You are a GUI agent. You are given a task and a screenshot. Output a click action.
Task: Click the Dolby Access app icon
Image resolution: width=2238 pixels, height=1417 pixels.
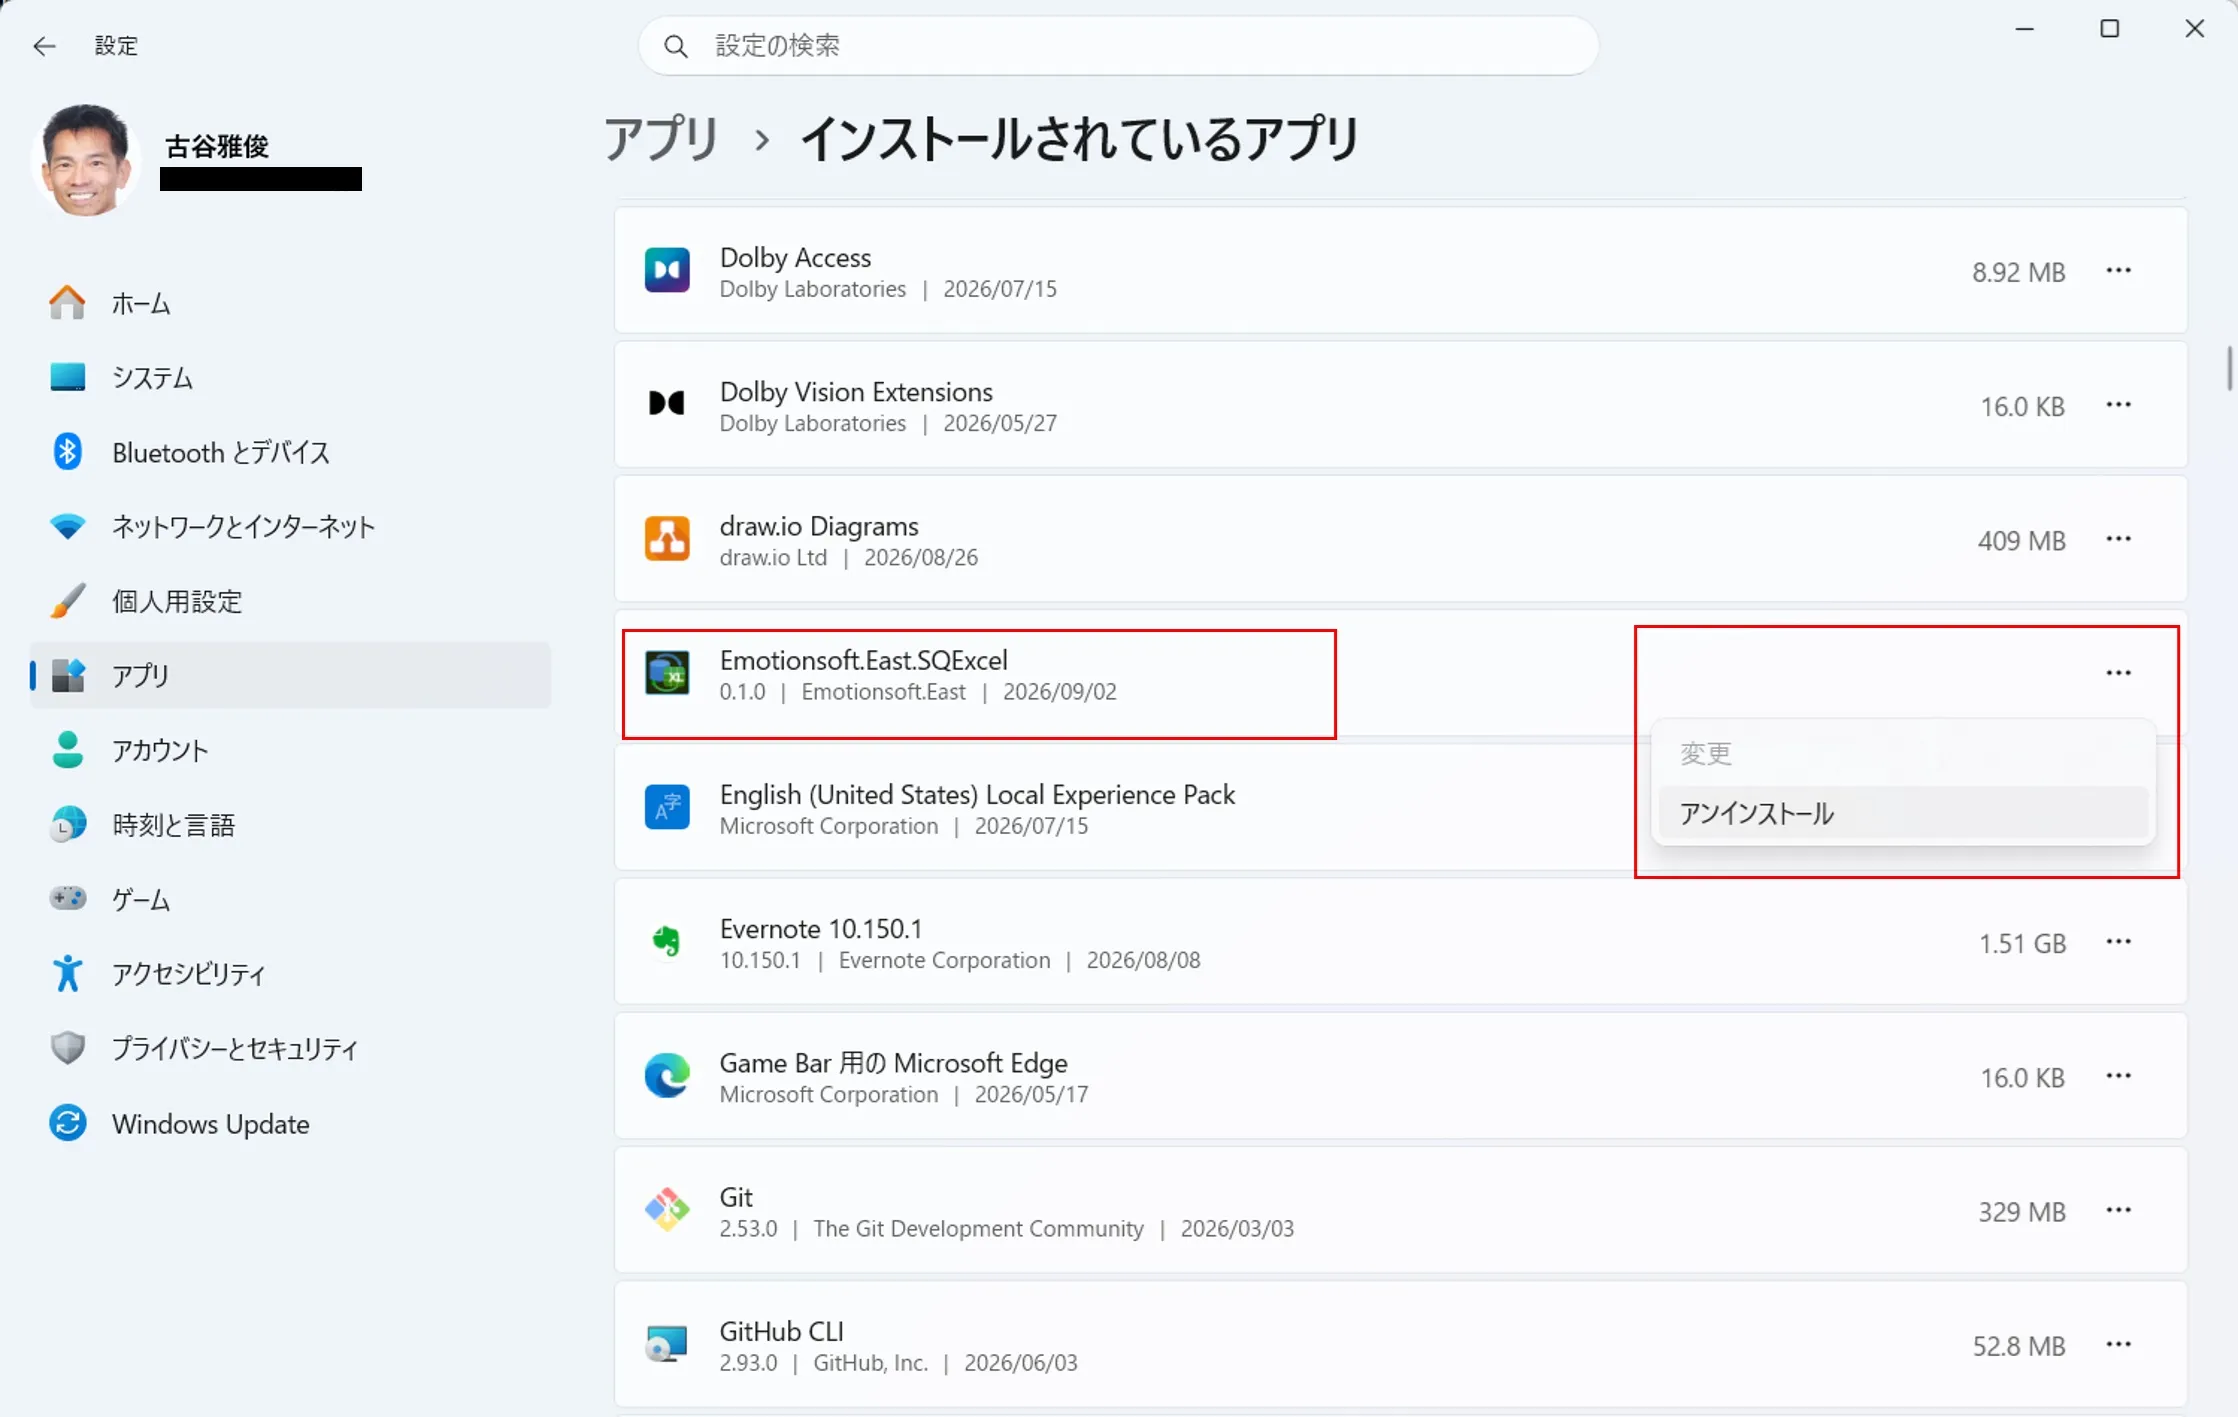667,271
